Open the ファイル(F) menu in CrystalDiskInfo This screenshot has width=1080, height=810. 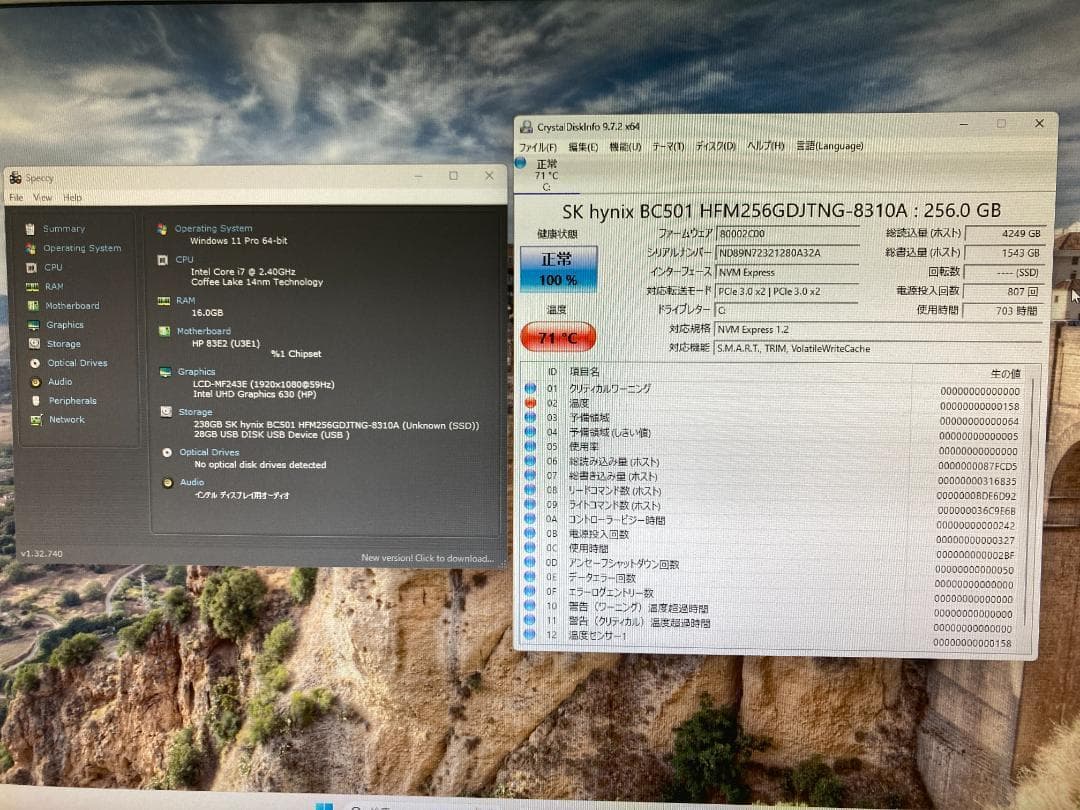(535, 146)
